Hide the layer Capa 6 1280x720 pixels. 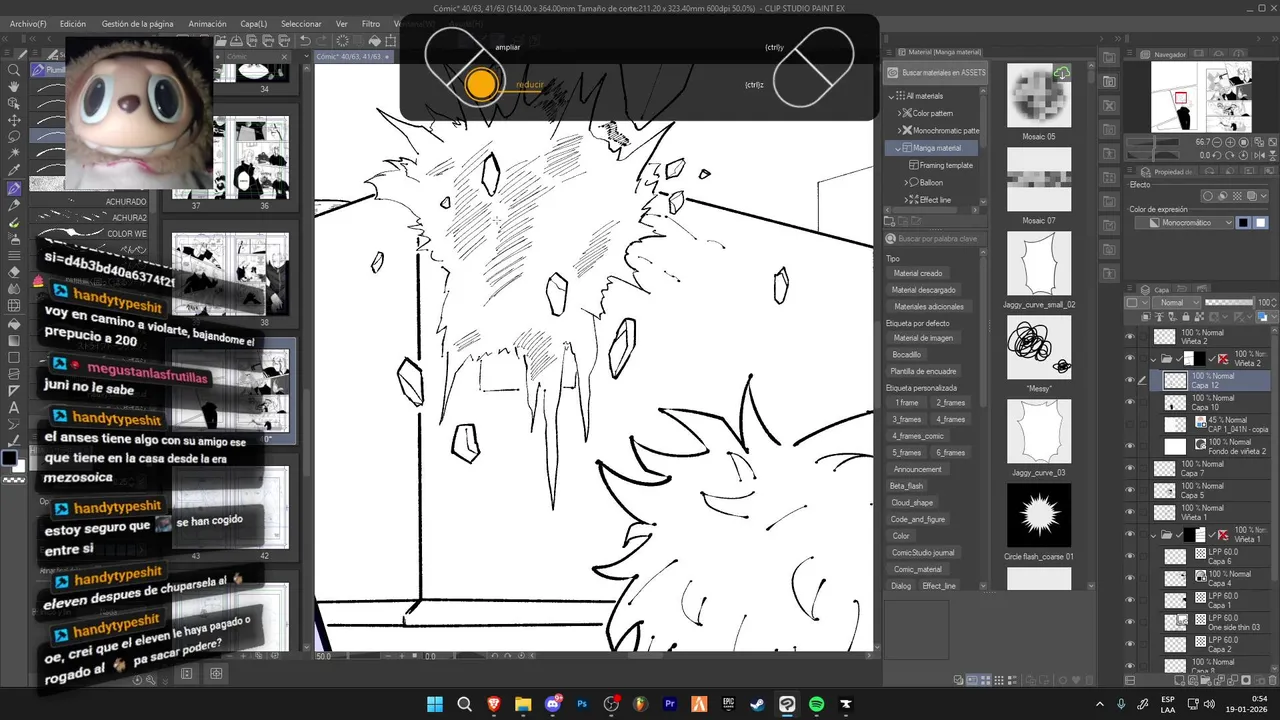coord(1131,556)
